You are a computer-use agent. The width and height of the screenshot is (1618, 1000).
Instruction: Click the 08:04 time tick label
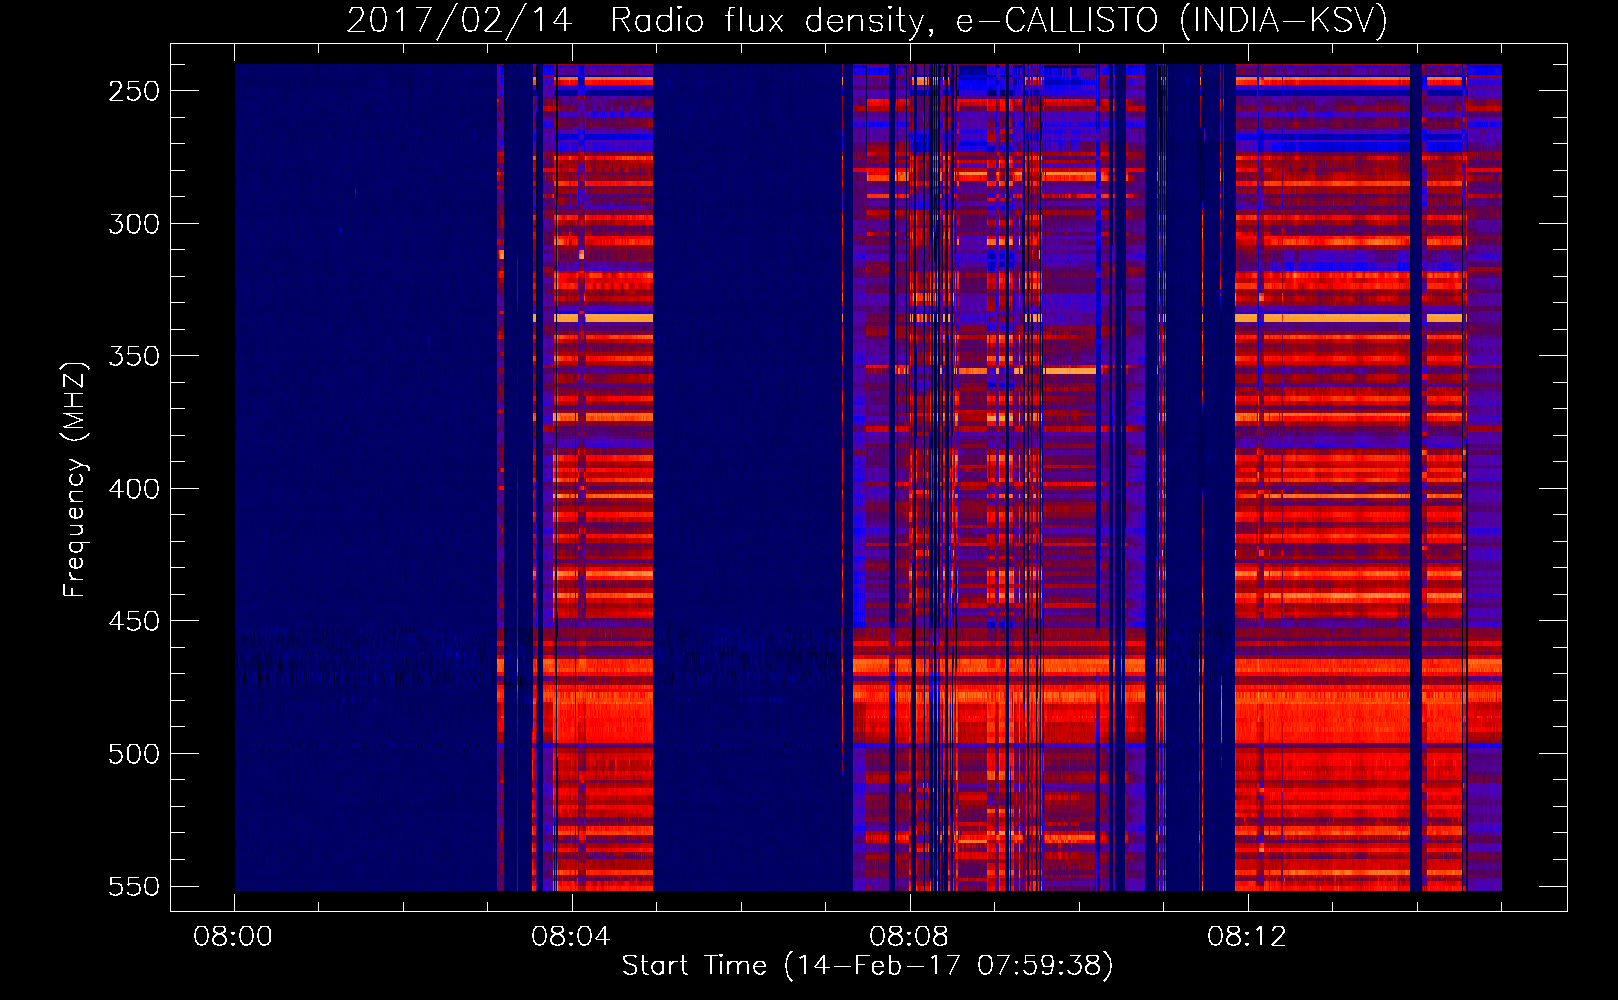pos(571,937)
